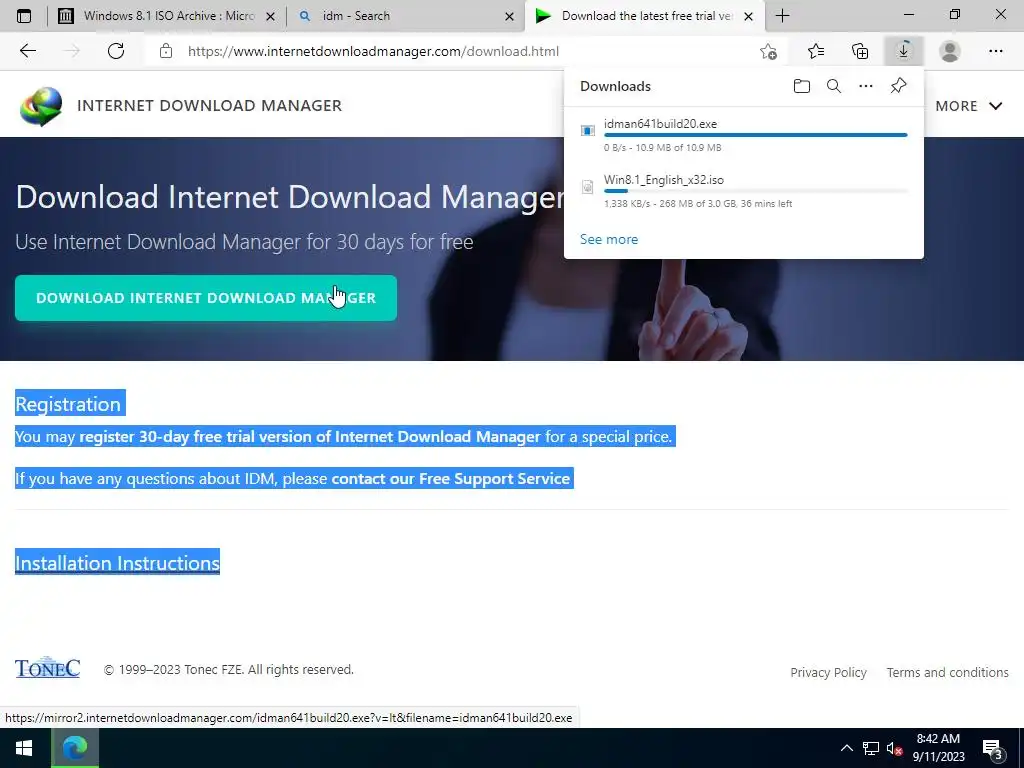The height and width of the screenshot is (768, 1024).
Task: Open the profile avatar icon
Action: 950,51
